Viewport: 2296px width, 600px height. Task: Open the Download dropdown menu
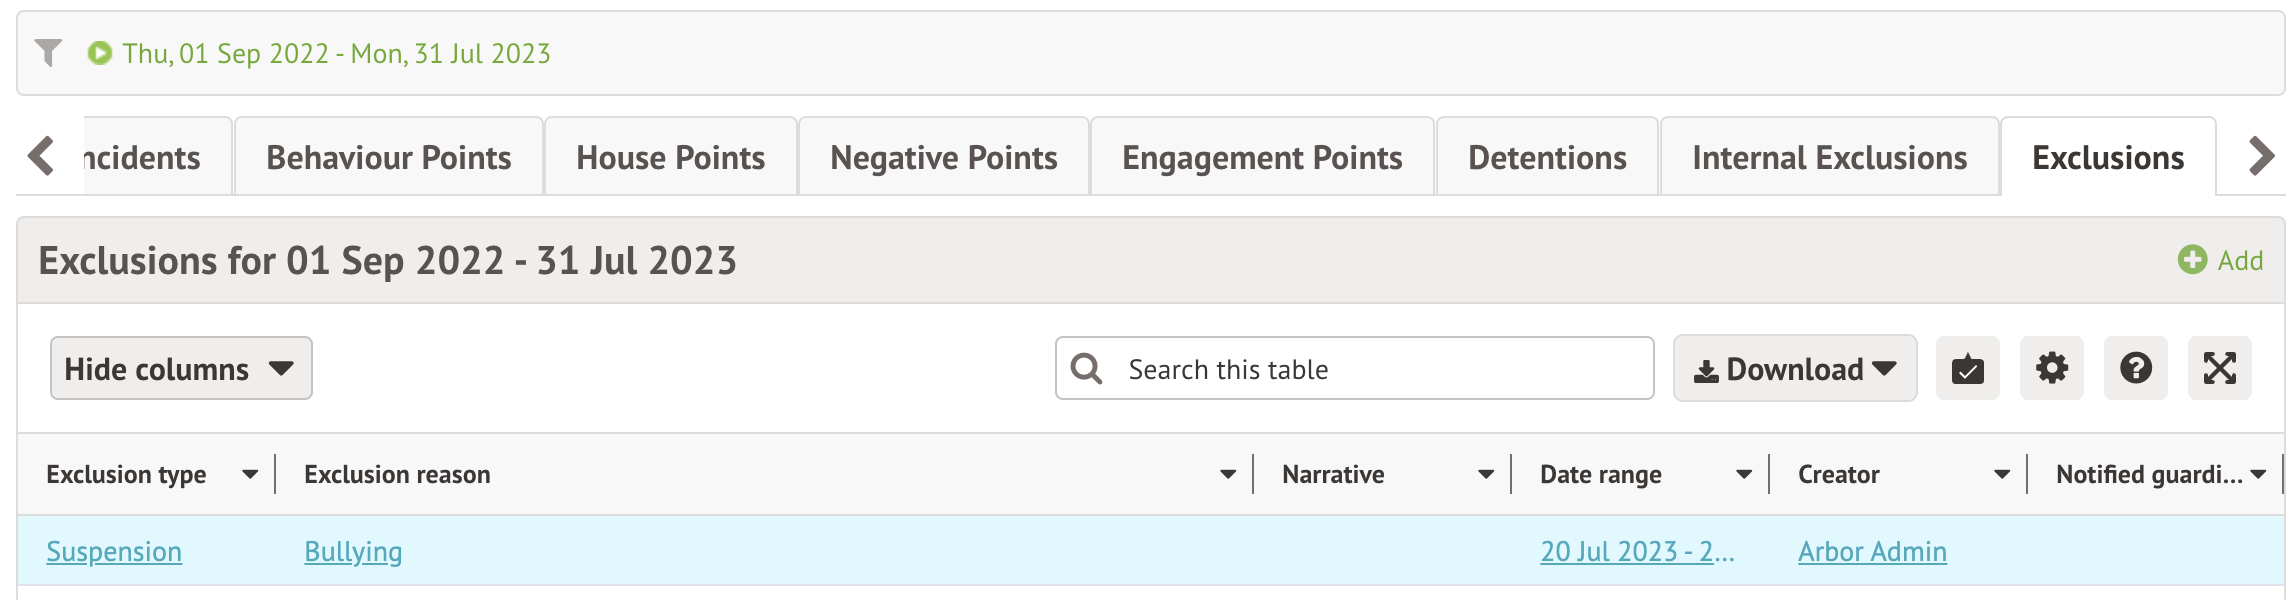click(1794, 369)
